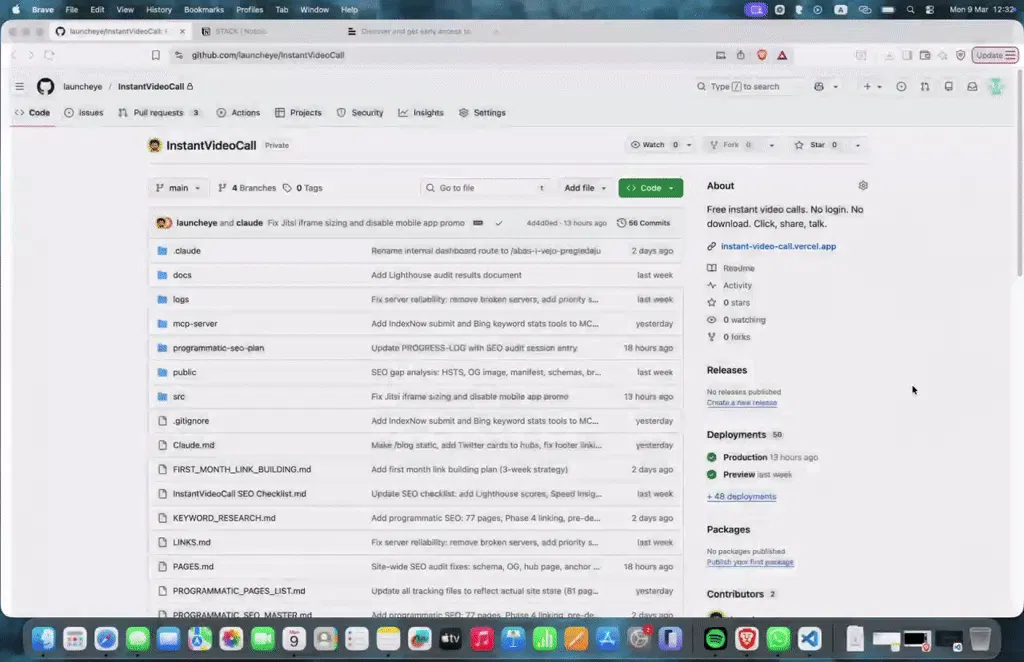Reload the page using reload icon
This screenshot has width=1024, height=662.
pyautogui.click(x=49, y=55)
